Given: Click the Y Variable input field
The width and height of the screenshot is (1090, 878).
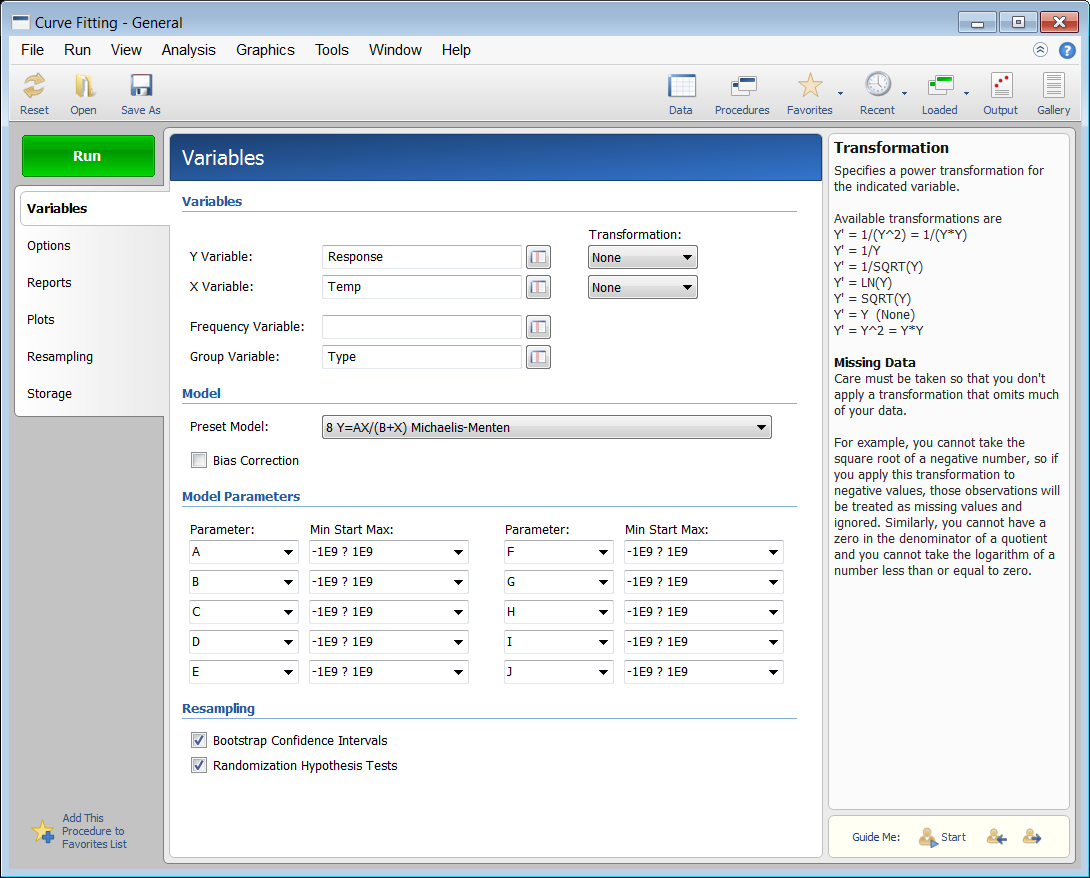Looking at the screenshot, I should 421,257.
